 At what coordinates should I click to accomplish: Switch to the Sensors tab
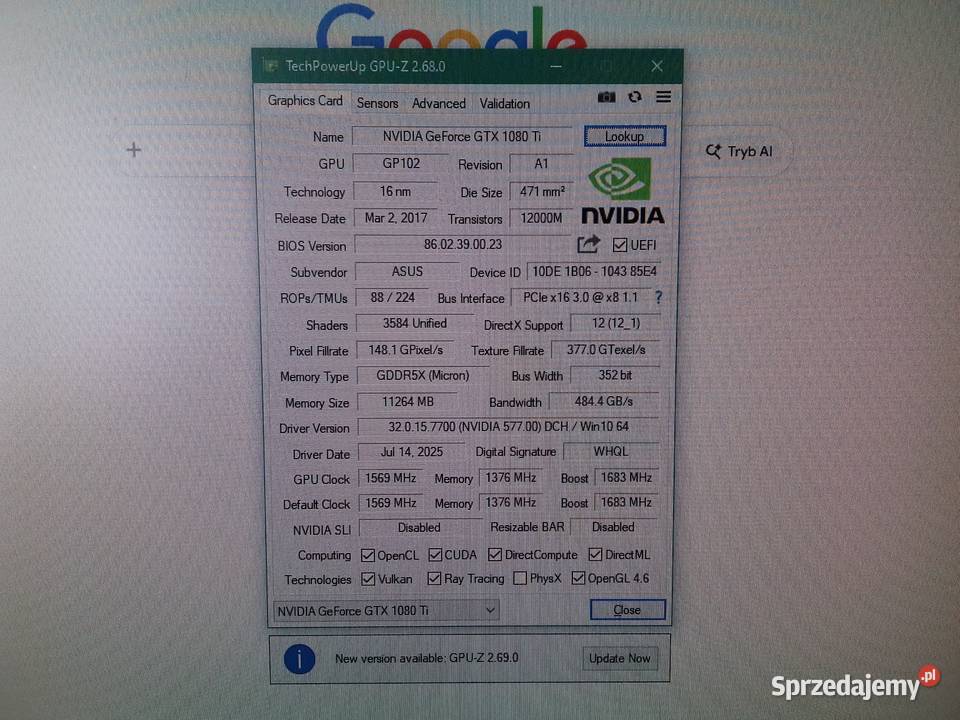pyautogui.click(x=377, y=103)
